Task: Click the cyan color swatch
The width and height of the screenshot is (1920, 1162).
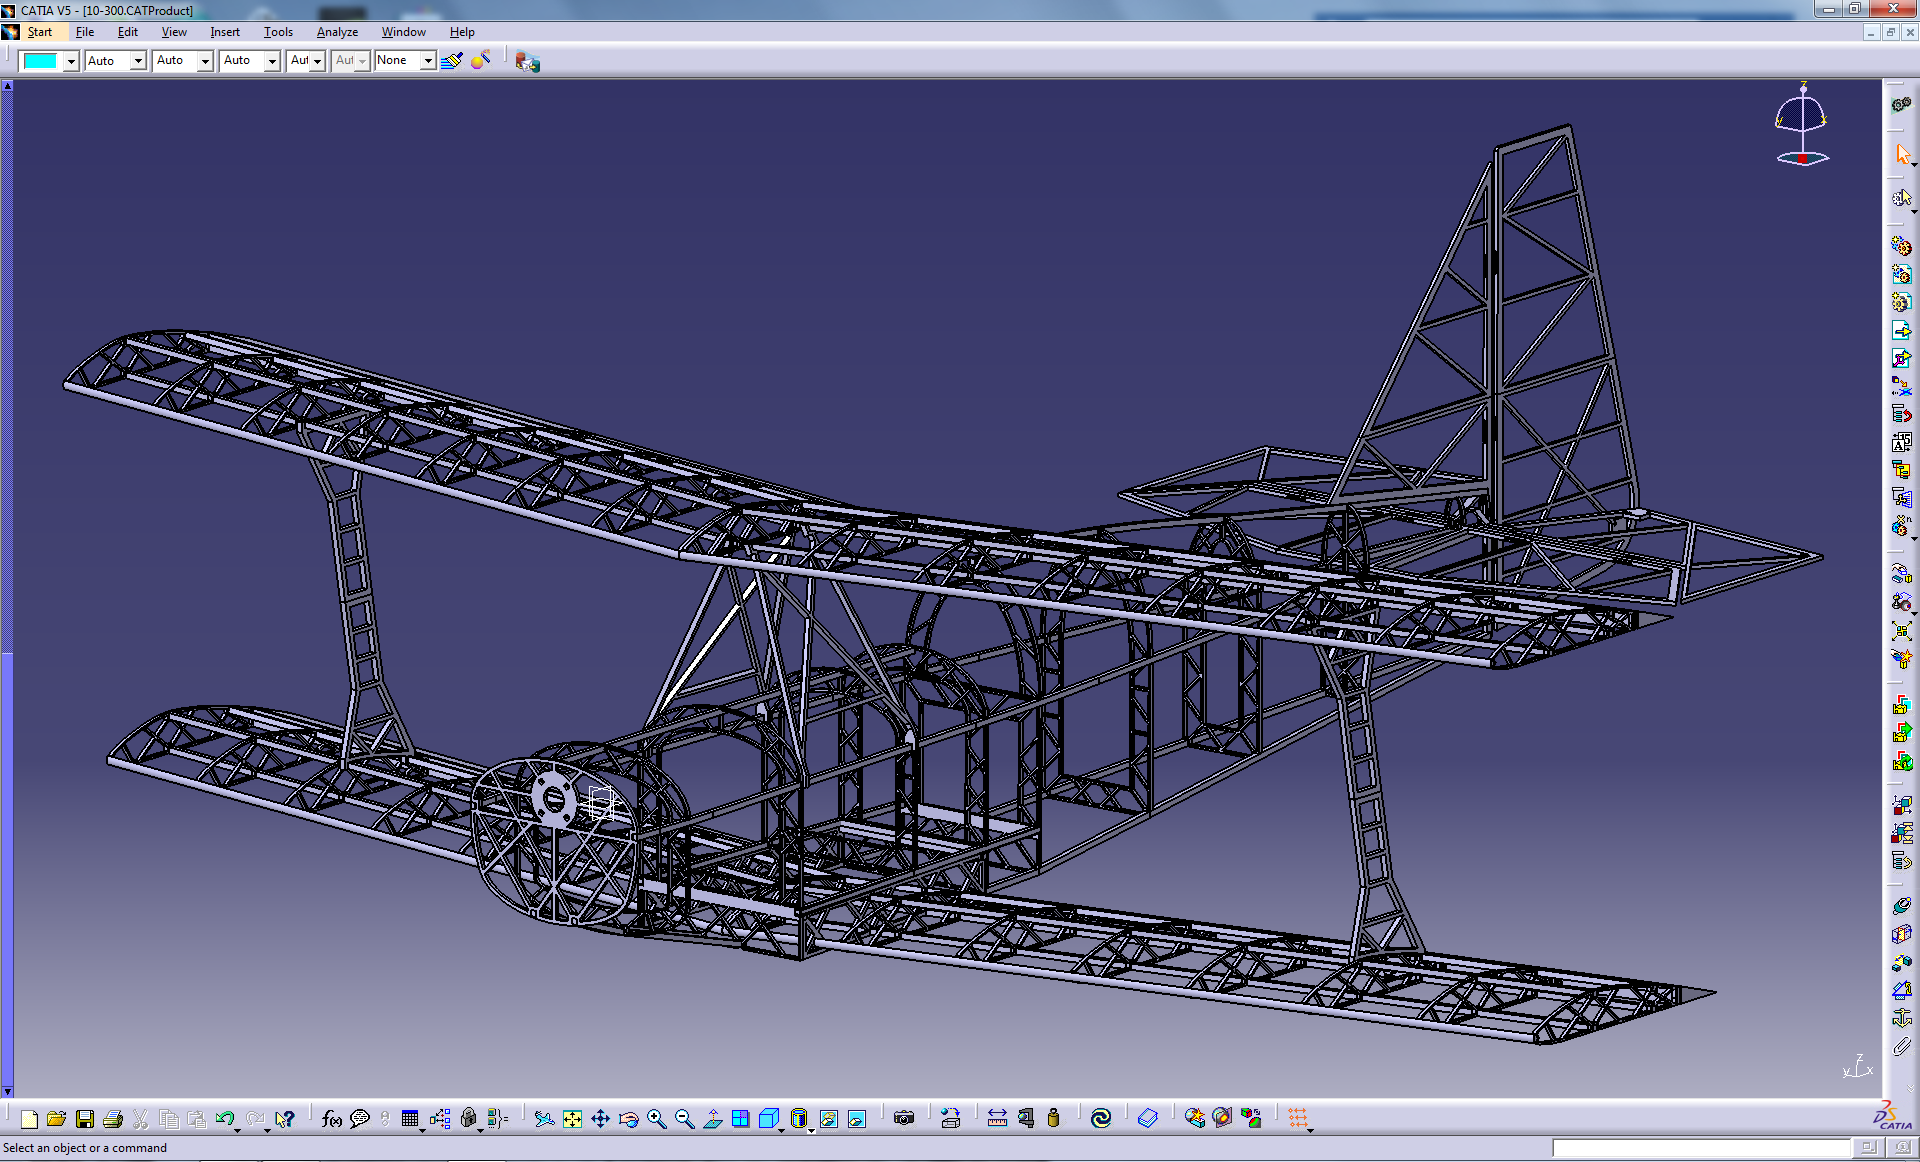Action: [40, 61]
